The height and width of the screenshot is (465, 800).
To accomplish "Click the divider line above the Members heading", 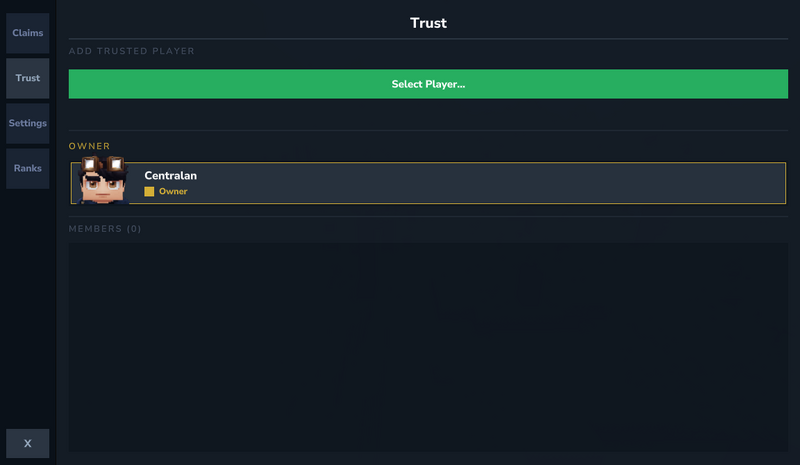I will point(428,216).
